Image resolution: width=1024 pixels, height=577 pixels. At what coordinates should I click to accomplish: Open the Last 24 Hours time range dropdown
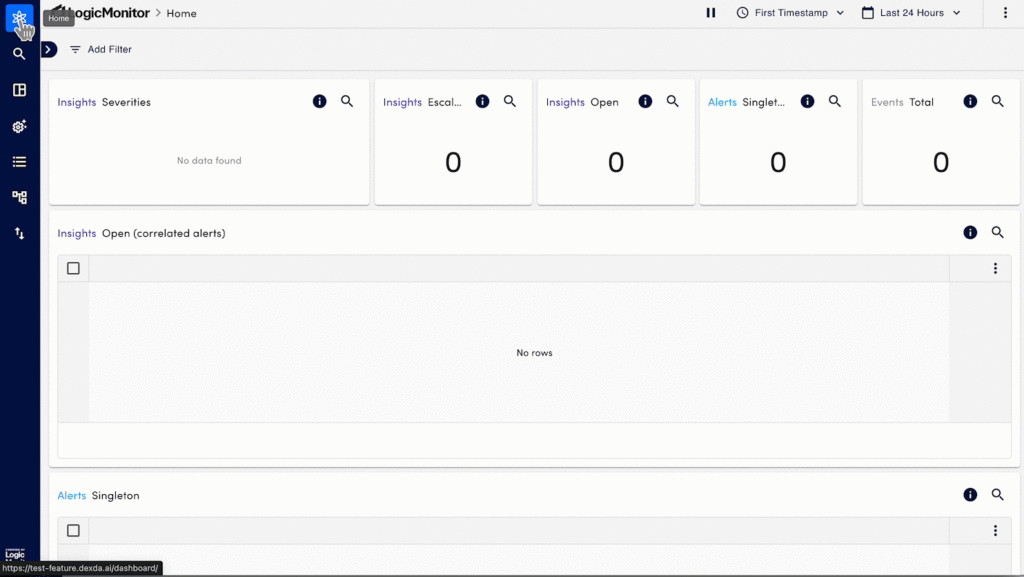point(911,13)
